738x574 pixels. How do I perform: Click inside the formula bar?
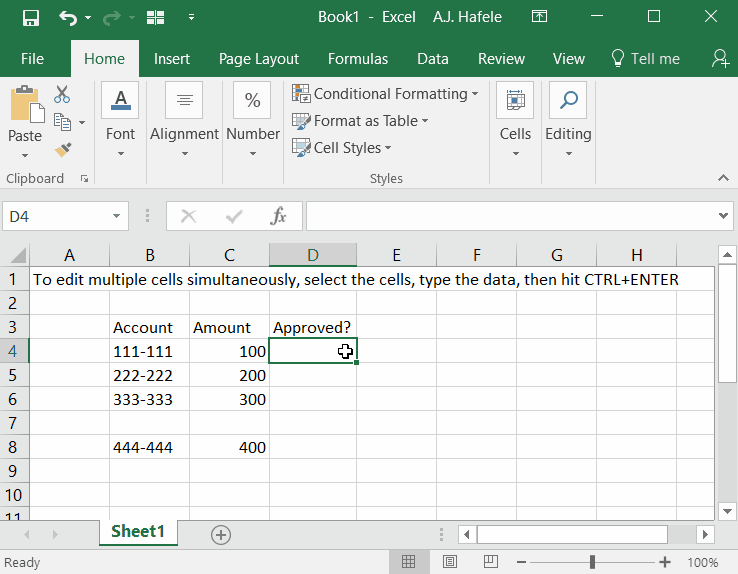(x=511, y=216)
